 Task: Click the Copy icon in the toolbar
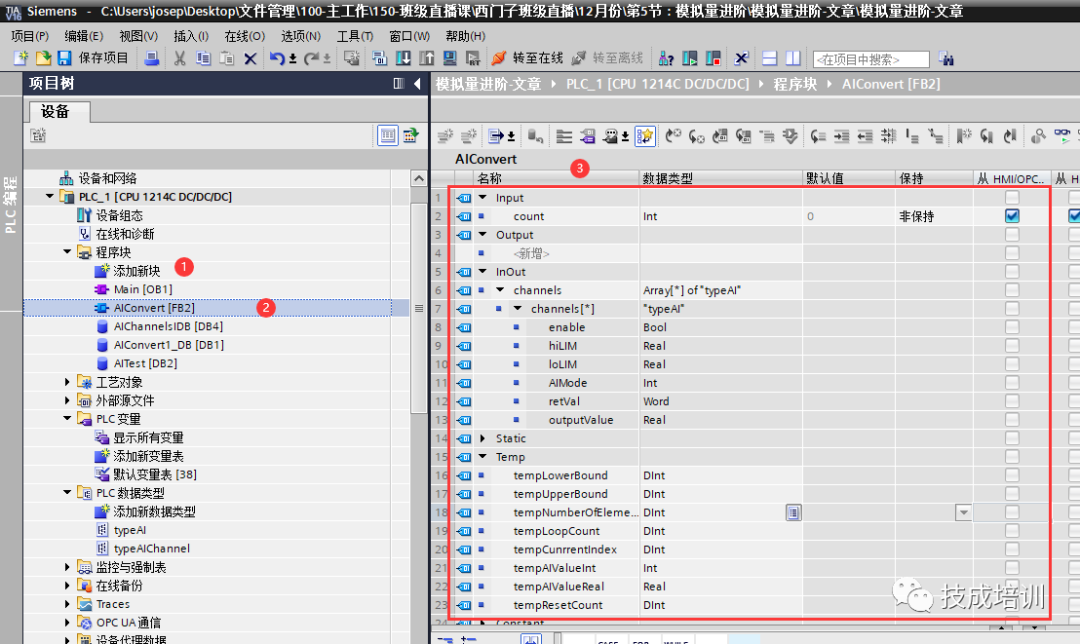[x=203, y=59]
